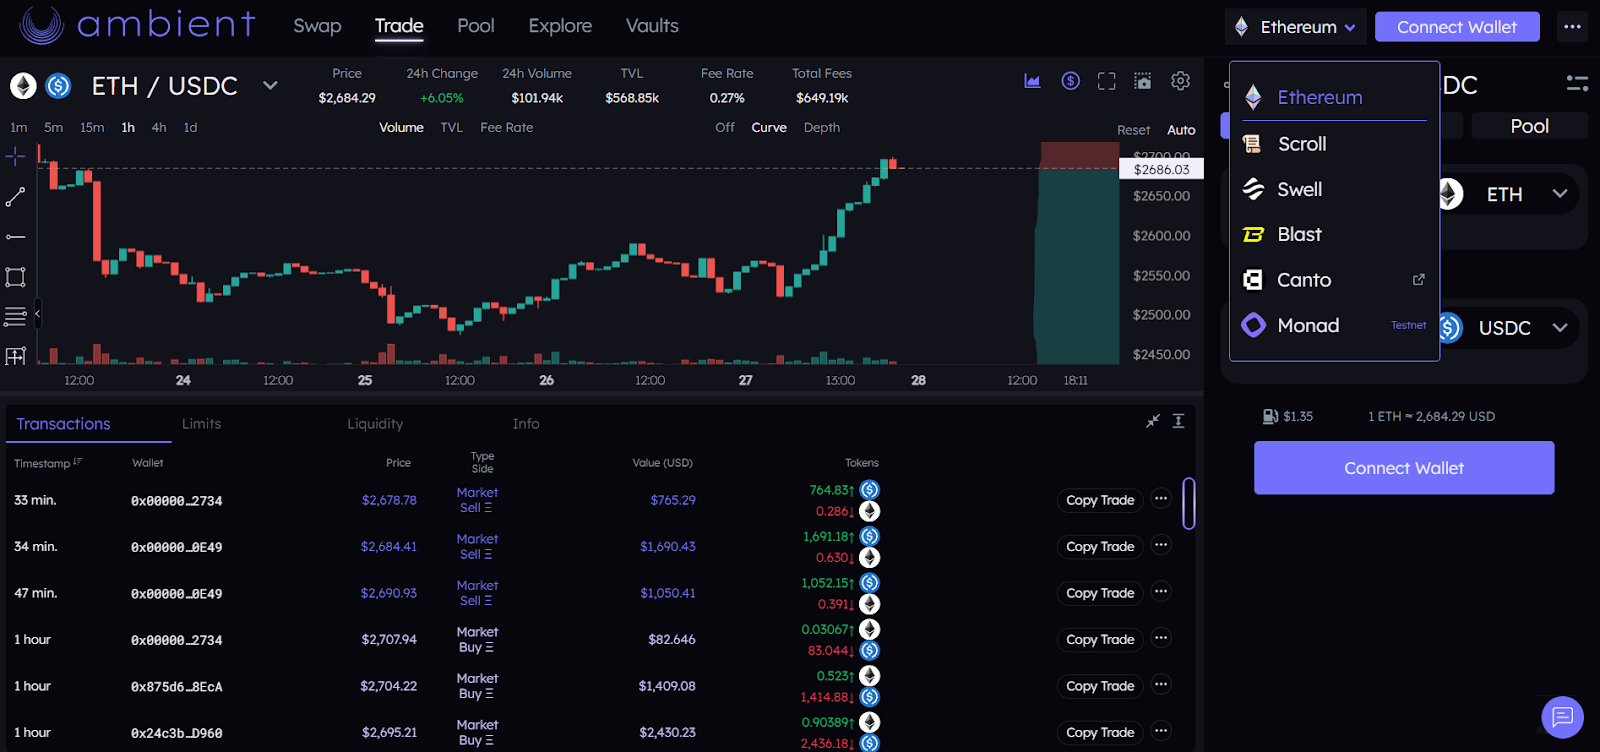
Task: Reset the chart scale
Action: 1133,130
